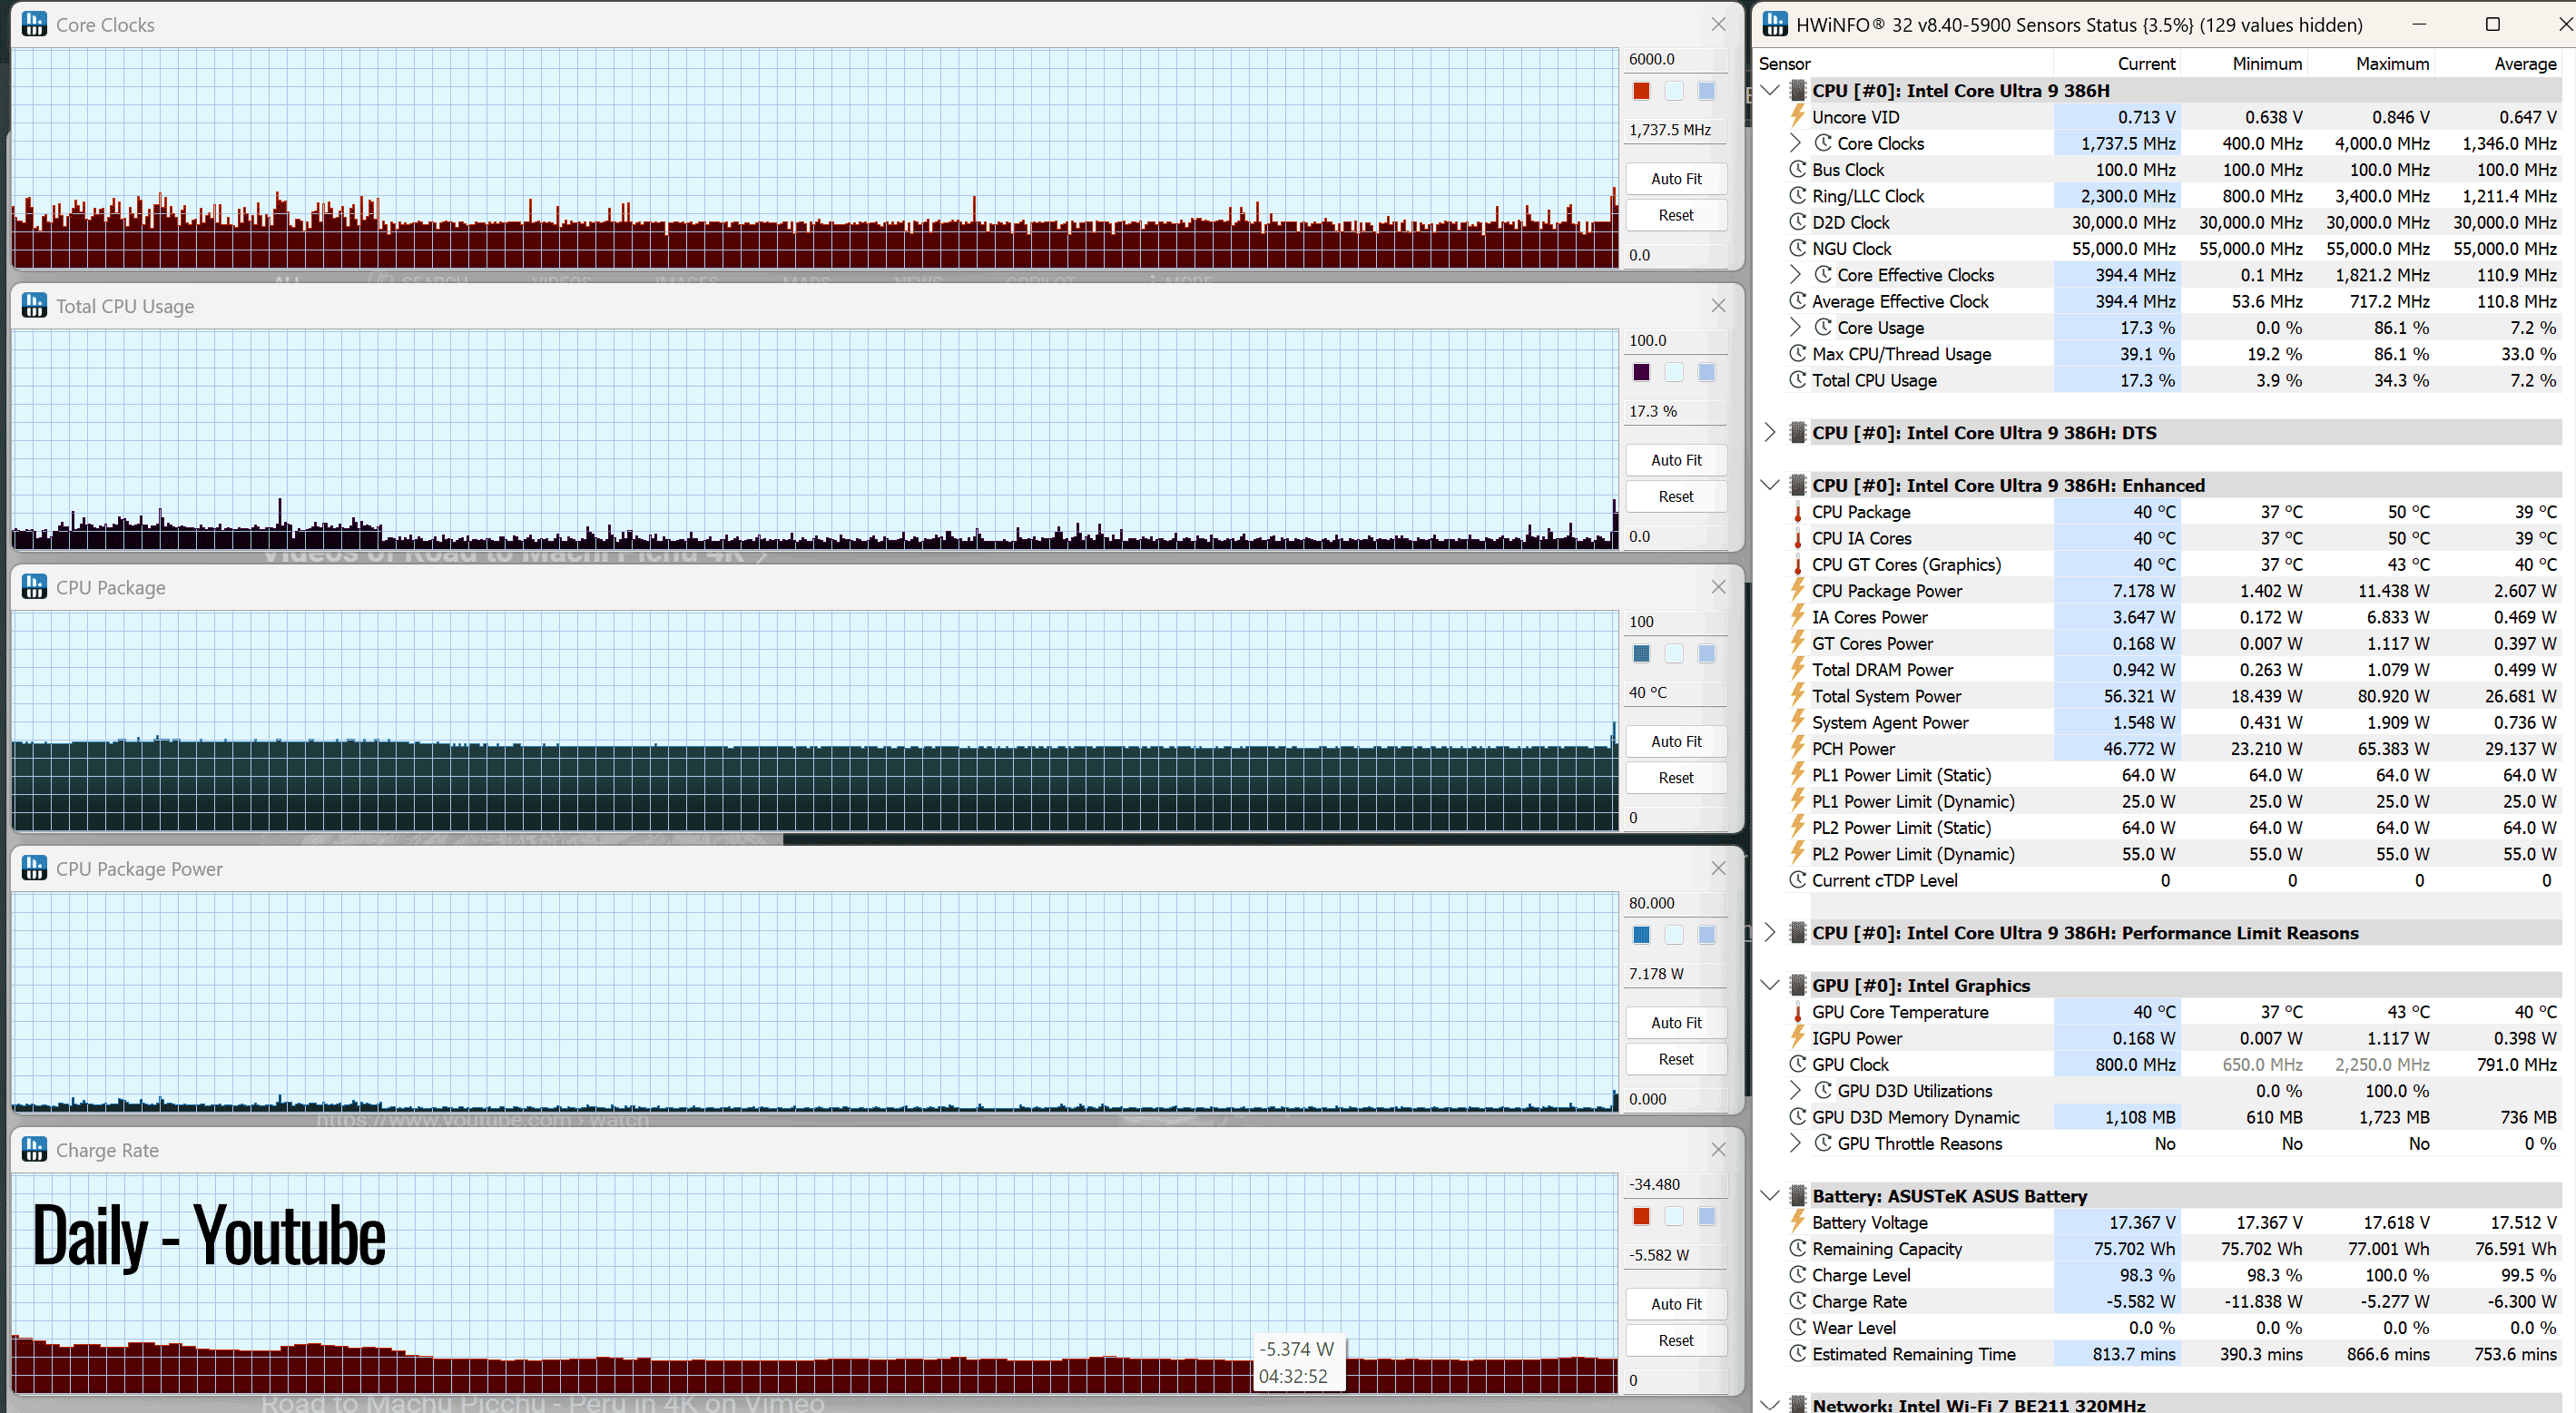The height and width of the screenshot is (1413, 2576).
Task: Click the chip icon beside Battery: ASUSTeK ASUS Battery
Action: click(x=1798, y=1196)
